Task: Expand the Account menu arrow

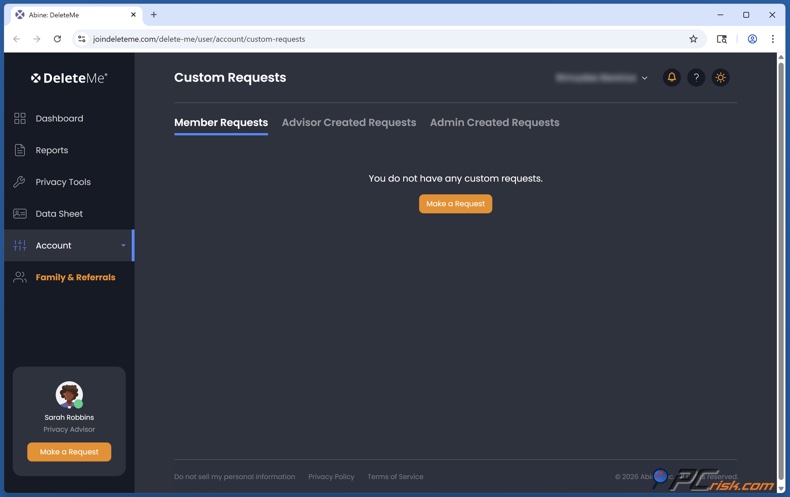Action: 123,246
